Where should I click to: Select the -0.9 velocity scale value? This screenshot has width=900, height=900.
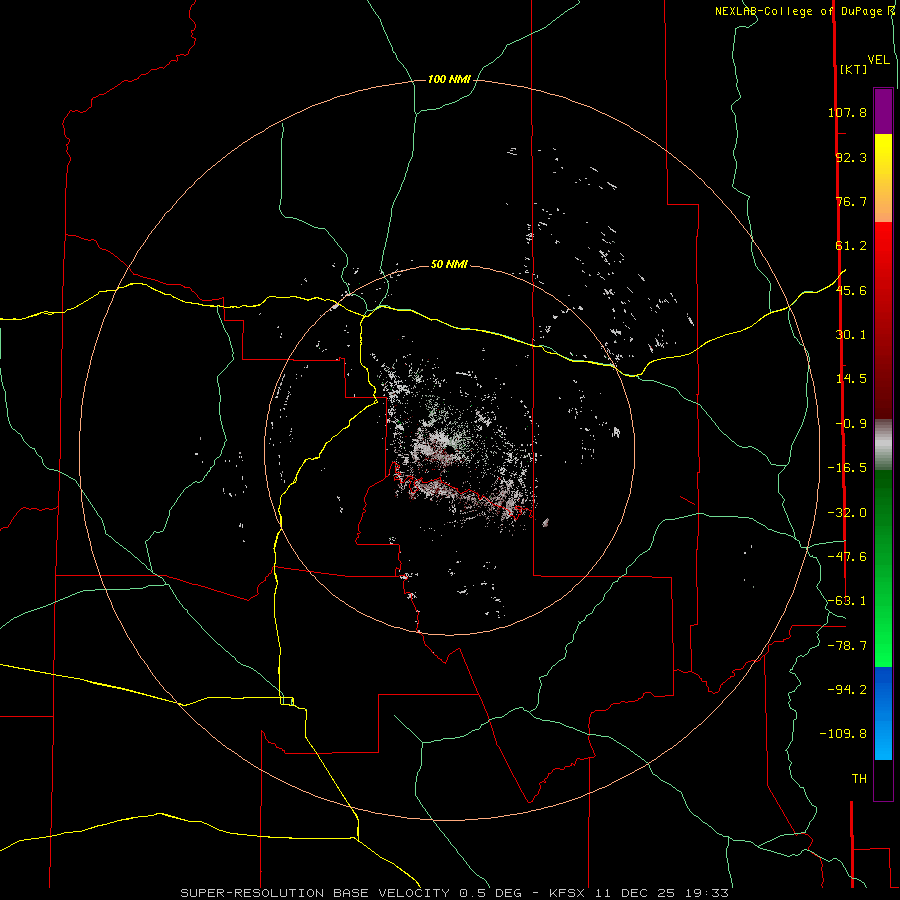851,424
